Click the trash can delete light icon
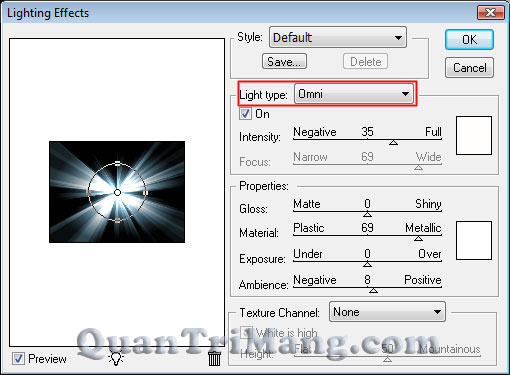This screenshot has height=375, width=510. coord(214,358)
